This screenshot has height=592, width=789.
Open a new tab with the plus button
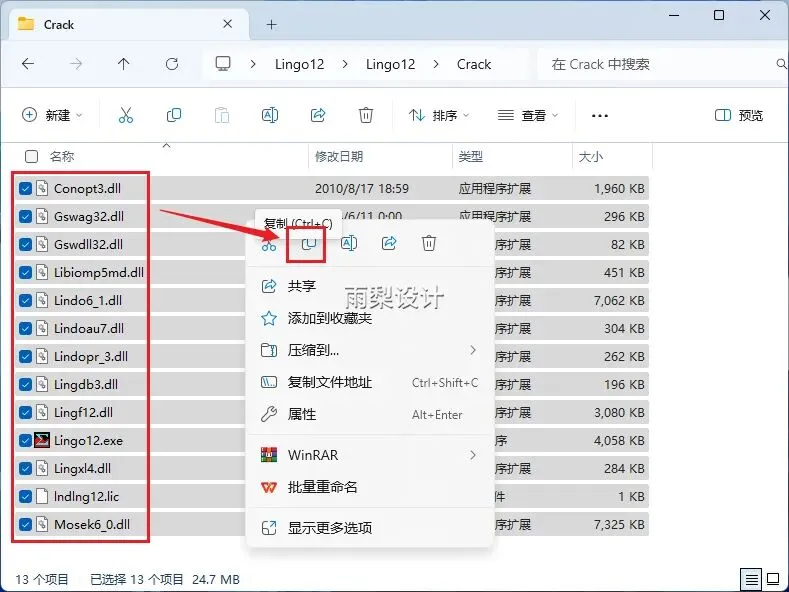(x=271, y=24)
